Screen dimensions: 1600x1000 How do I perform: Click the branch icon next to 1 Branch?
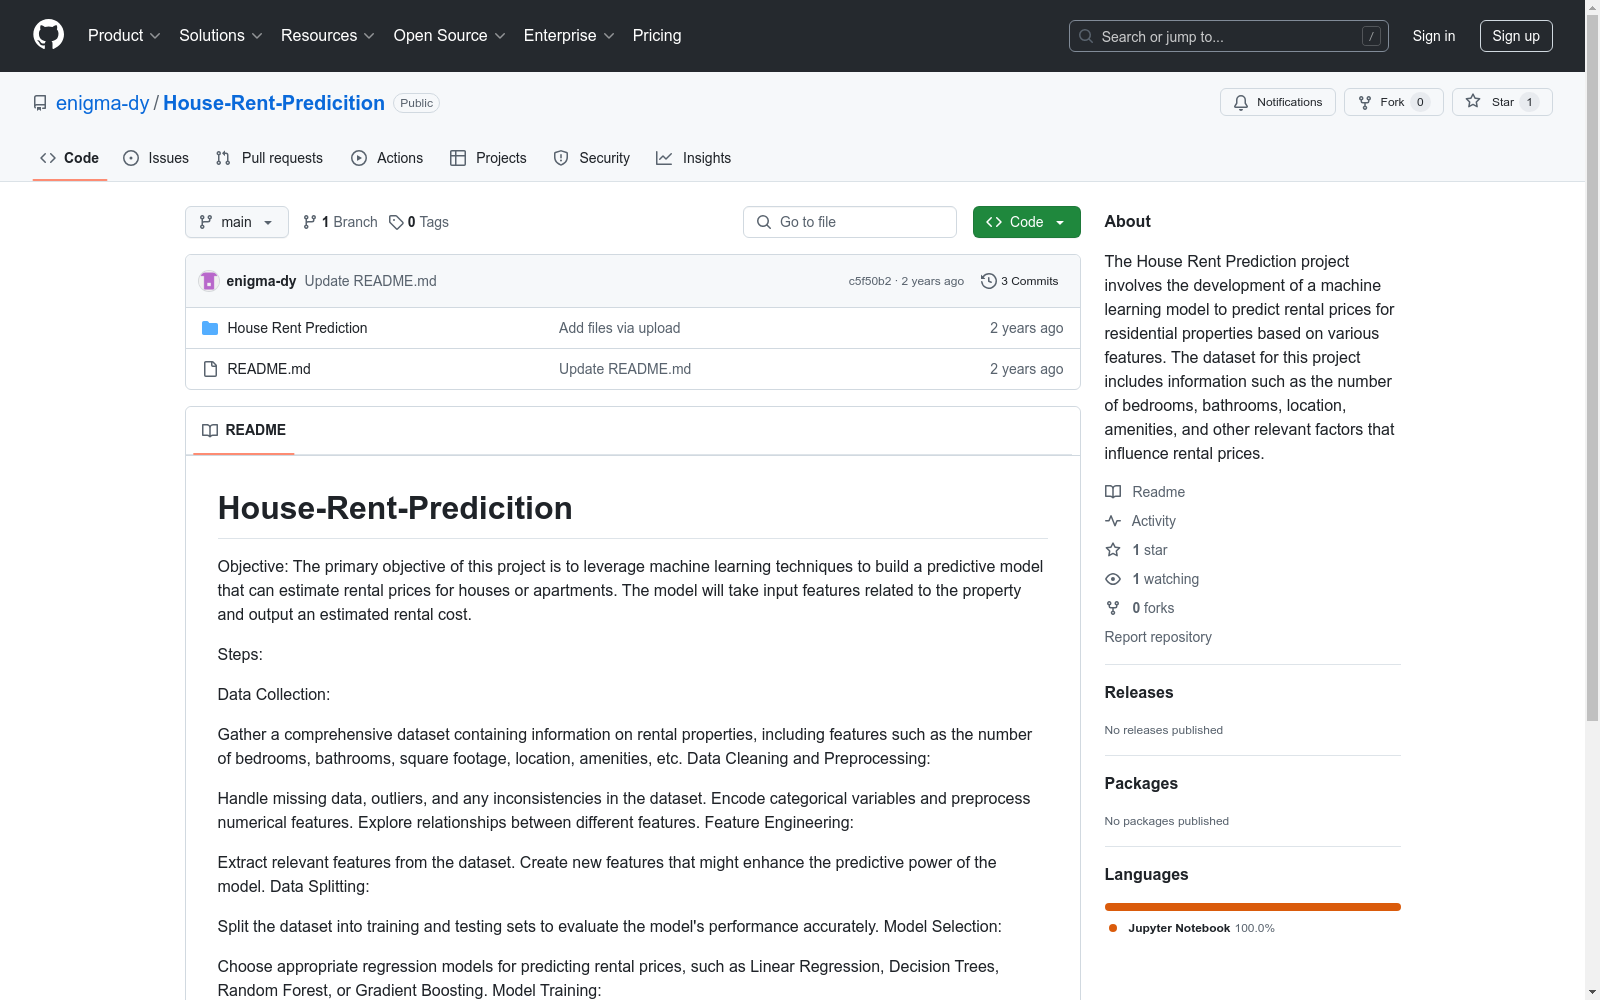click(310, 222)
